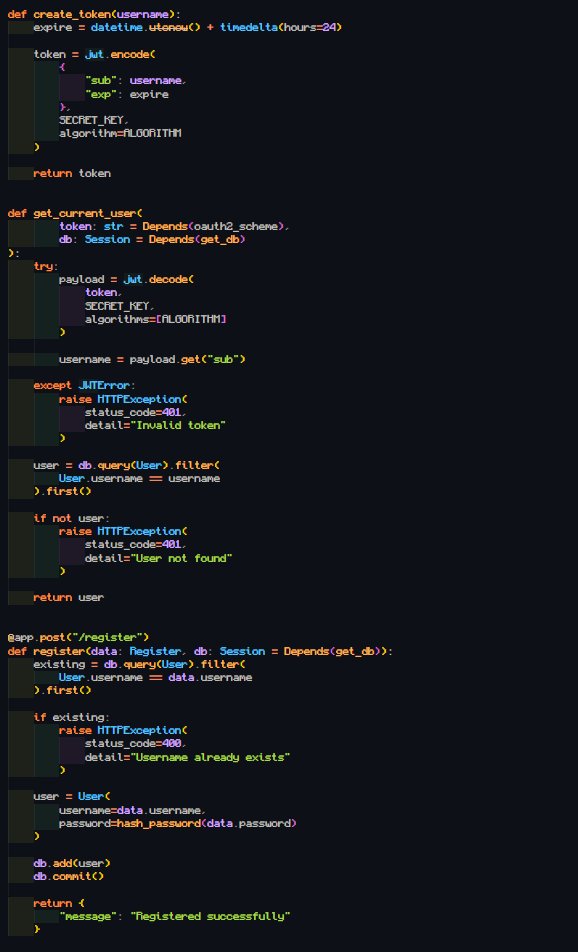Click the 'User.username == data.username' filter line
Viewport: 578px width, 952px height.
[x=155, y=677]
